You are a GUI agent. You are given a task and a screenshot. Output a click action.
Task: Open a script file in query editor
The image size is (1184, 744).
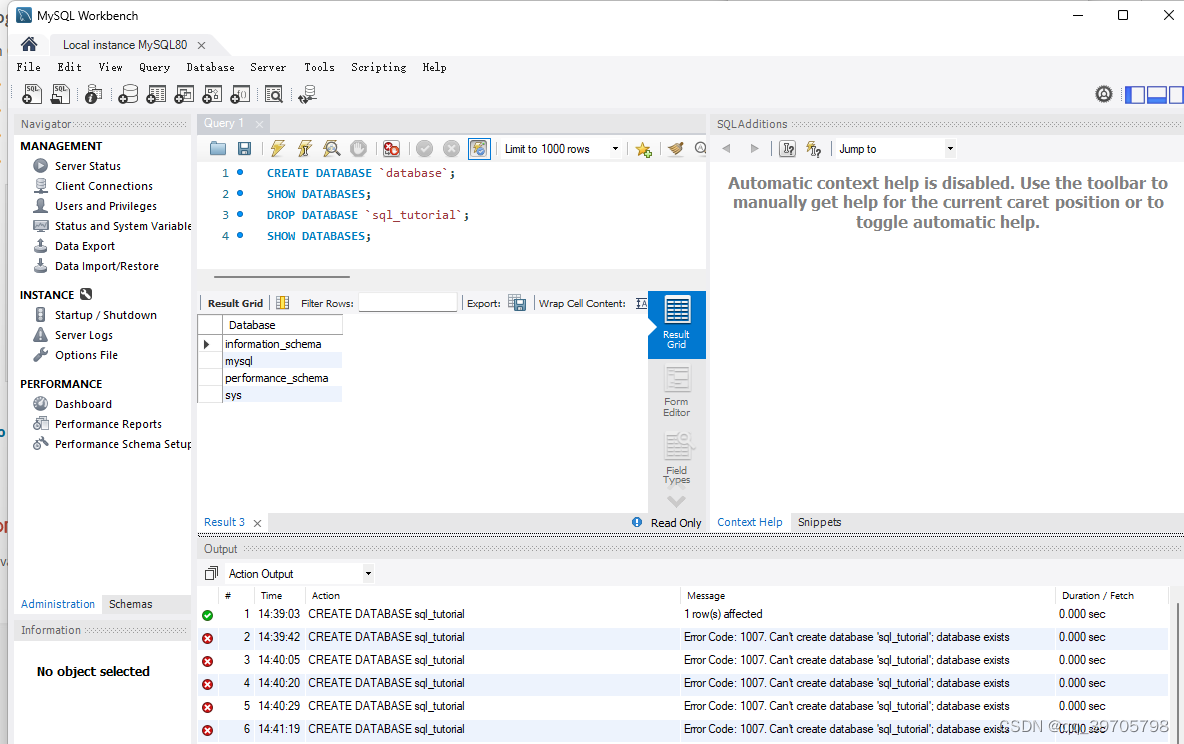(217, 149)
